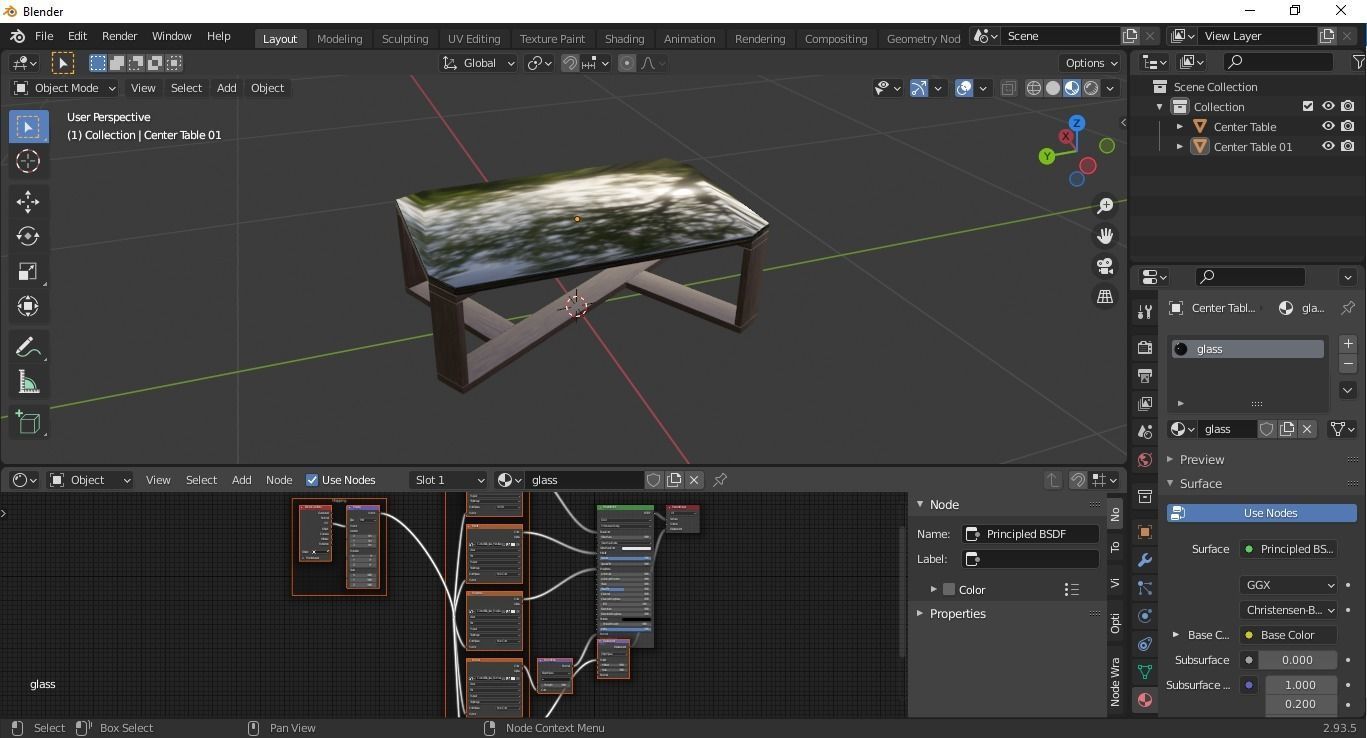Remove the selected material slot
Screen dimensions: 1367x738
click(x=1348, y=364)
